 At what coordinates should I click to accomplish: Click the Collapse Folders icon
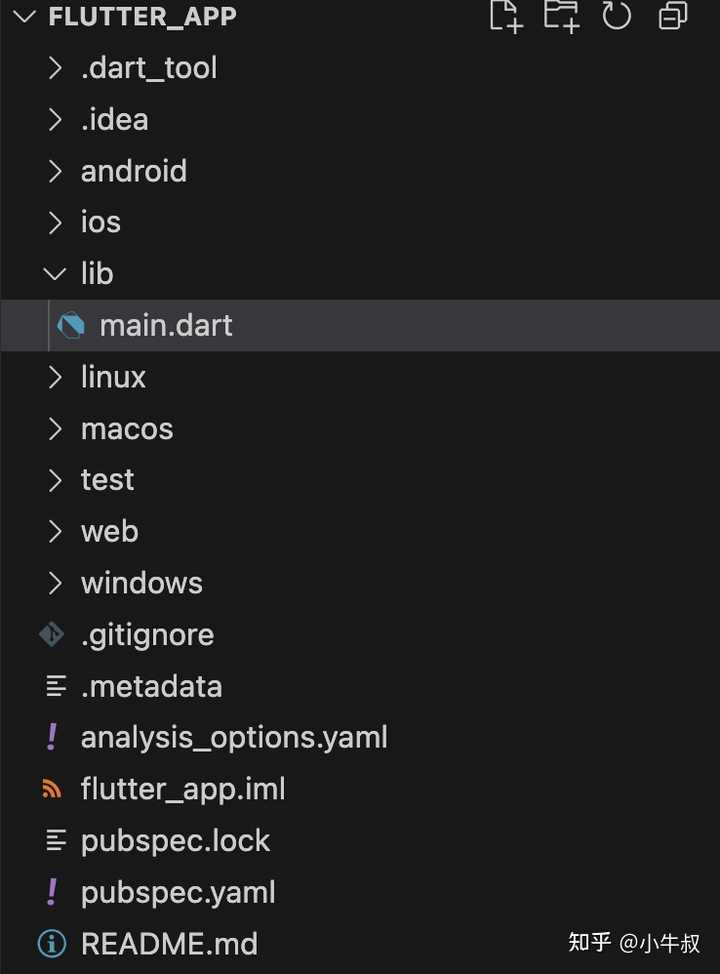pyautogui.click(x=672, y=16)
